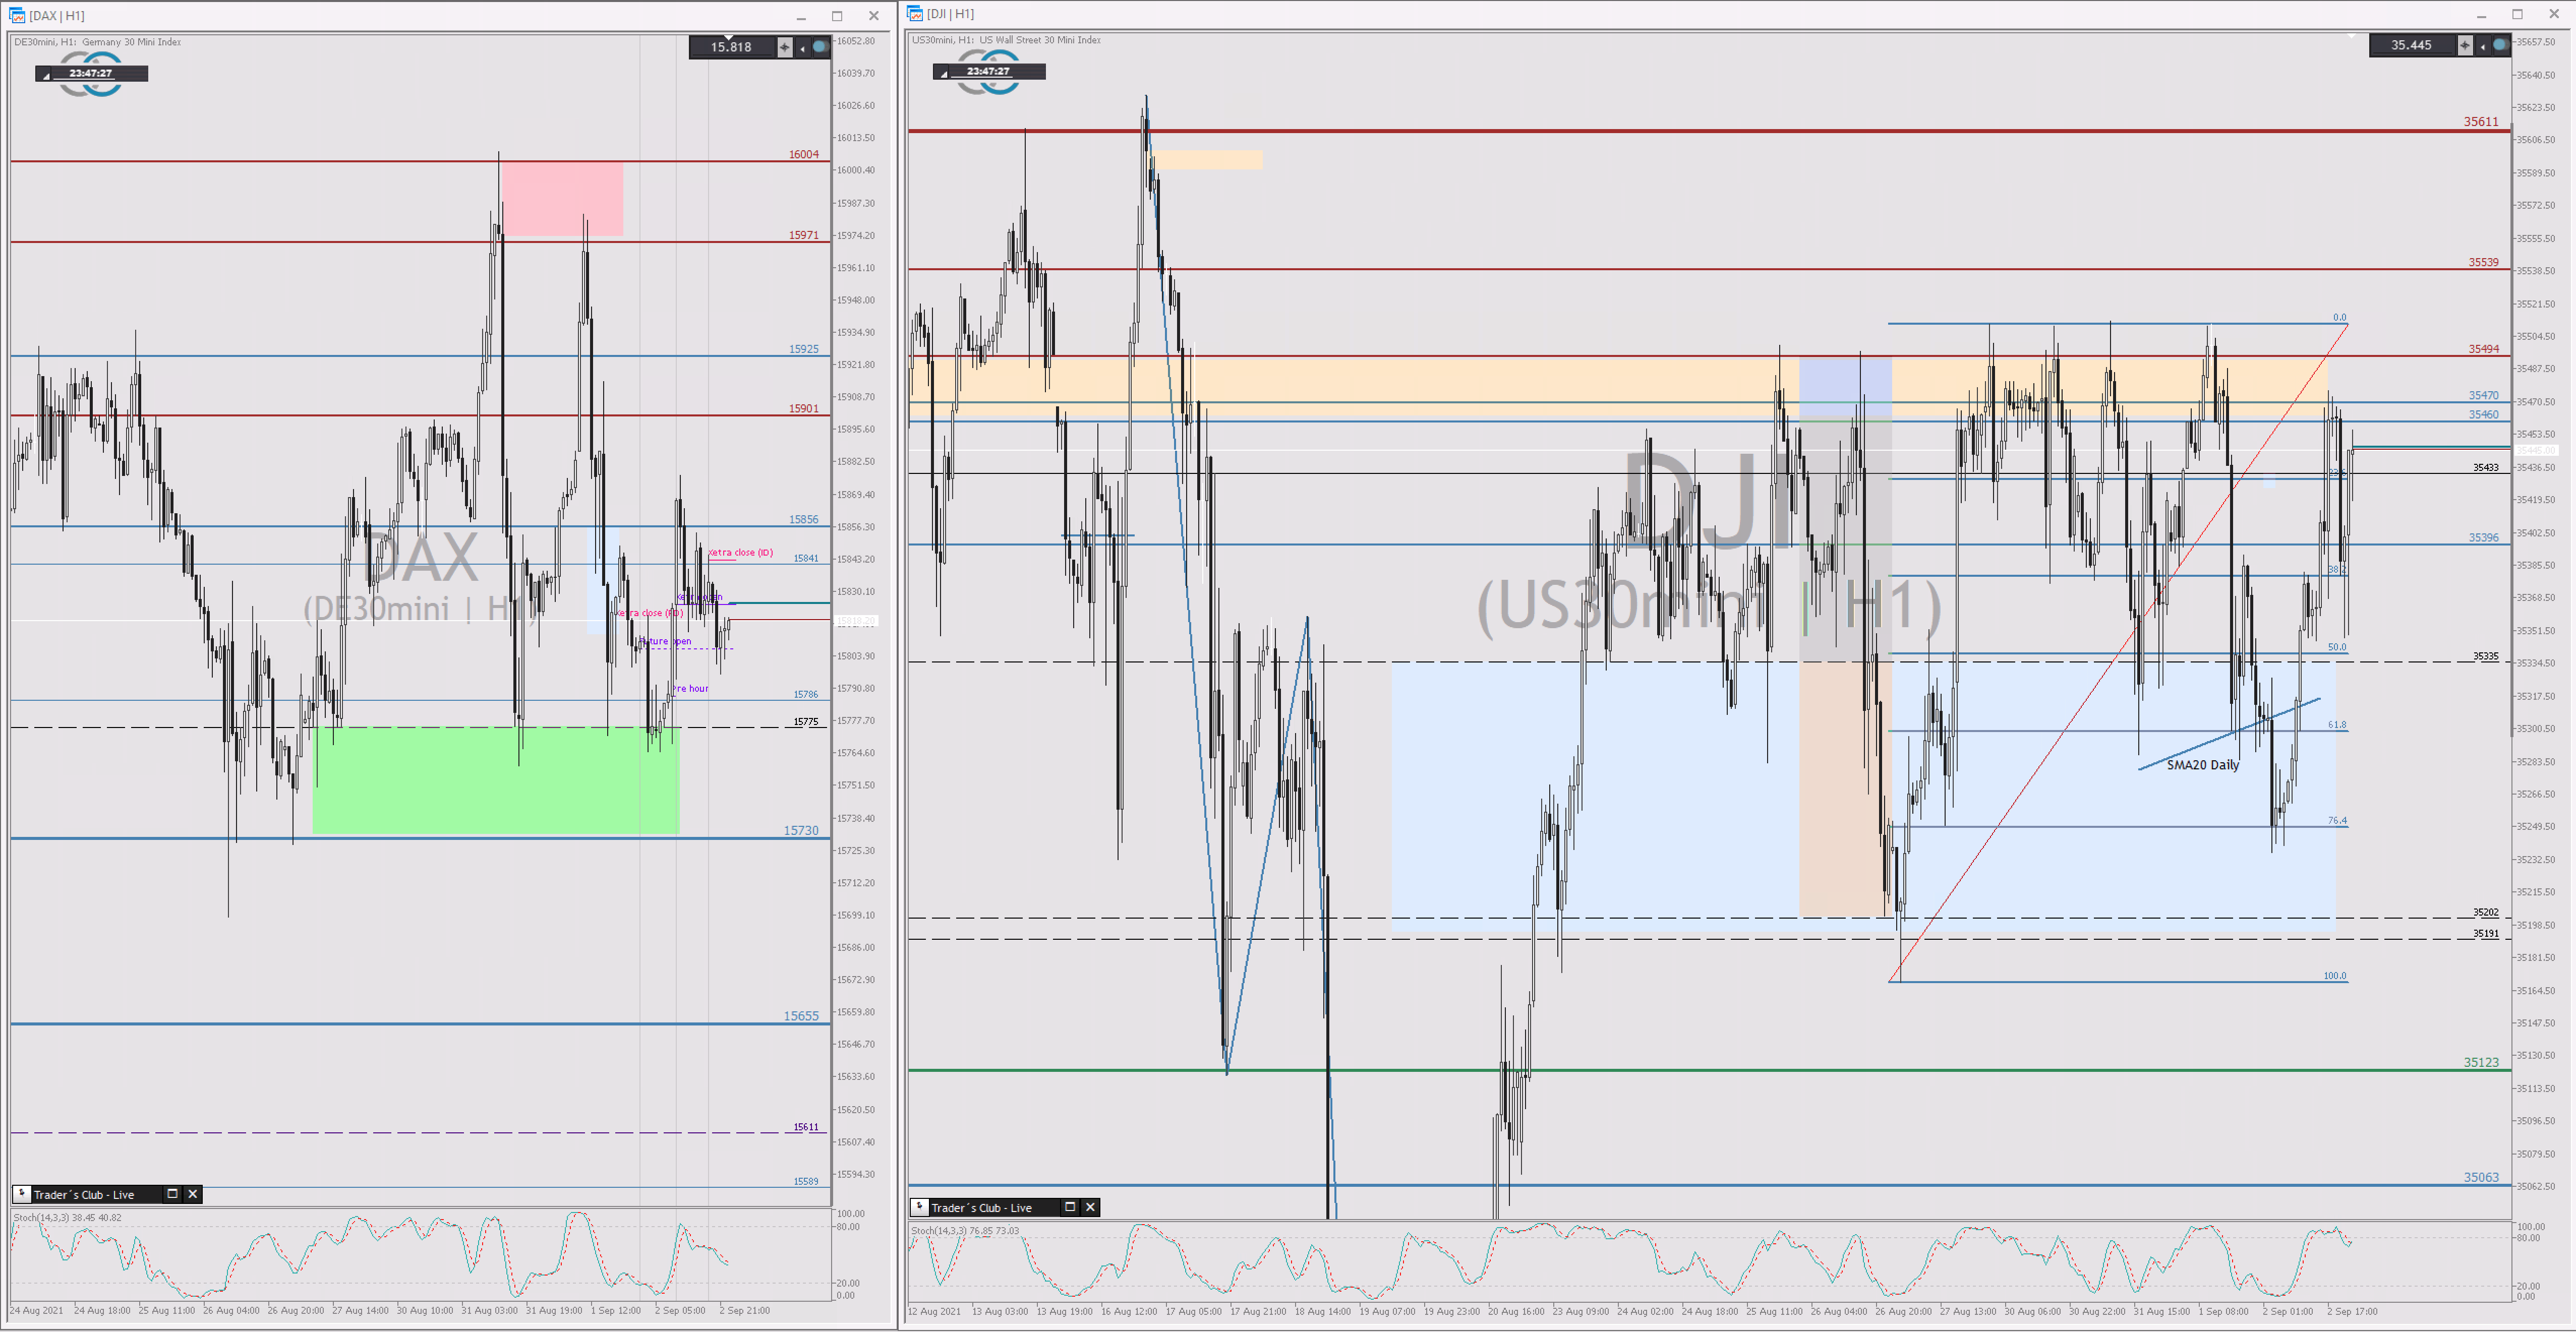
Task: Collapse the DAX price panel arrow
Action: pos(802,47)
